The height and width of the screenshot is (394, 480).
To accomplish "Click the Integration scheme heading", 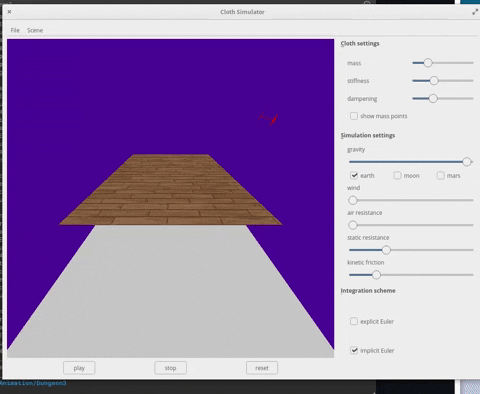I will pos(368,291).
